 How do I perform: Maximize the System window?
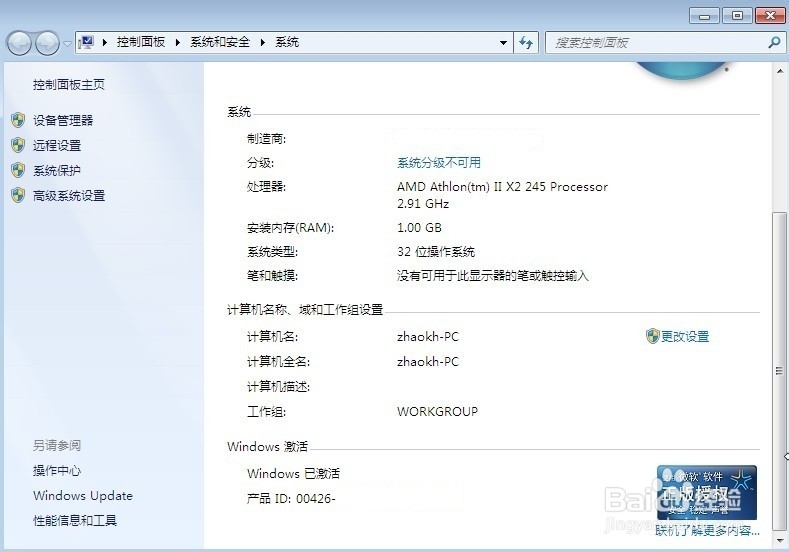(x=737, y=16)
